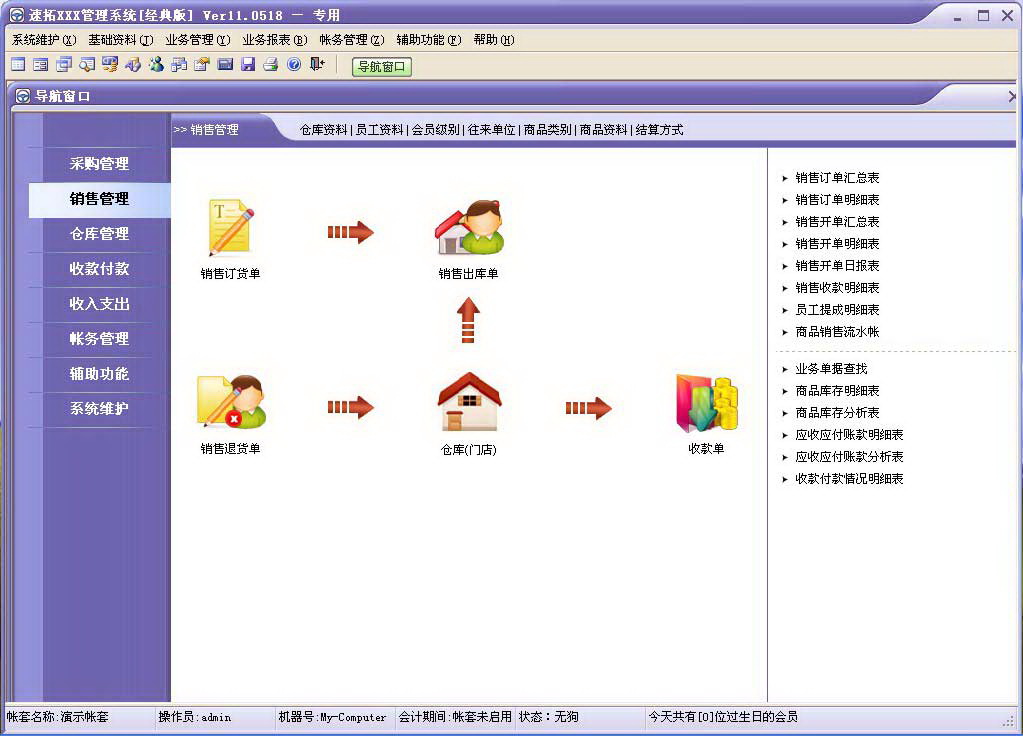Open the 收款单 coins icon
1023x736 pixels.
tap(707, 403)
